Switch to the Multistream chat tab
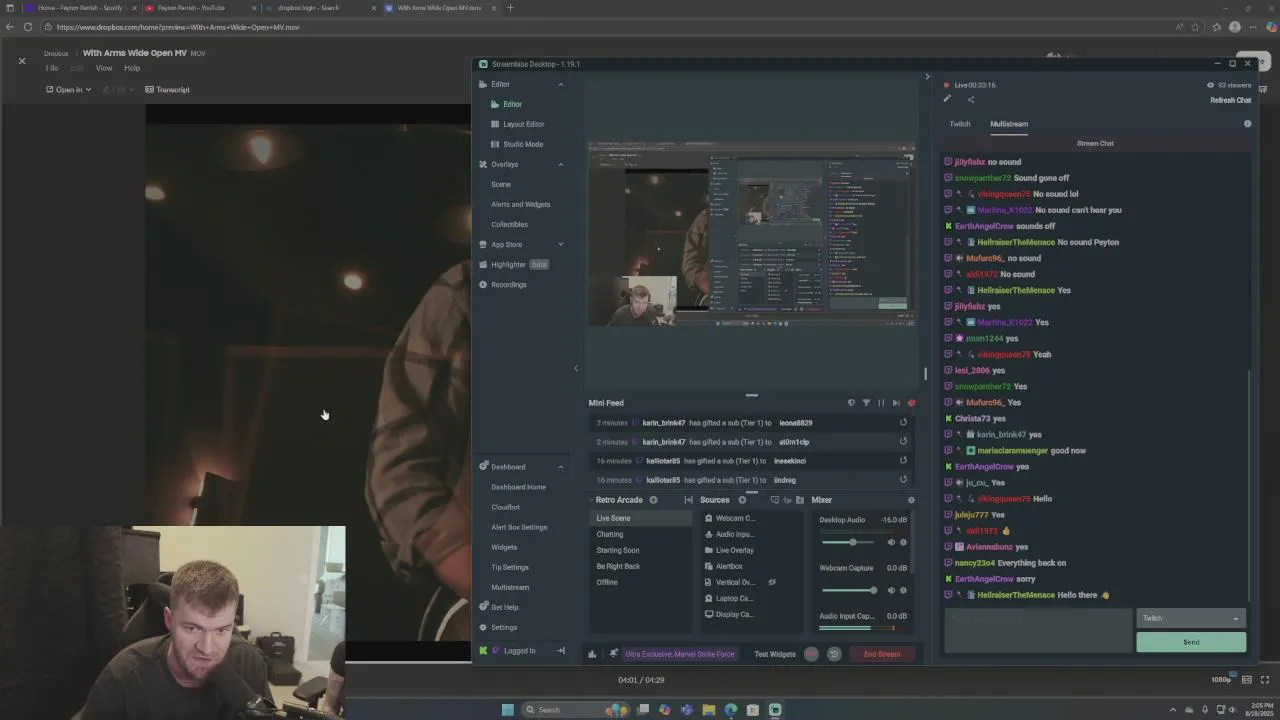The width and height of the screenshot is (1280, 720). pos(1009,124)
